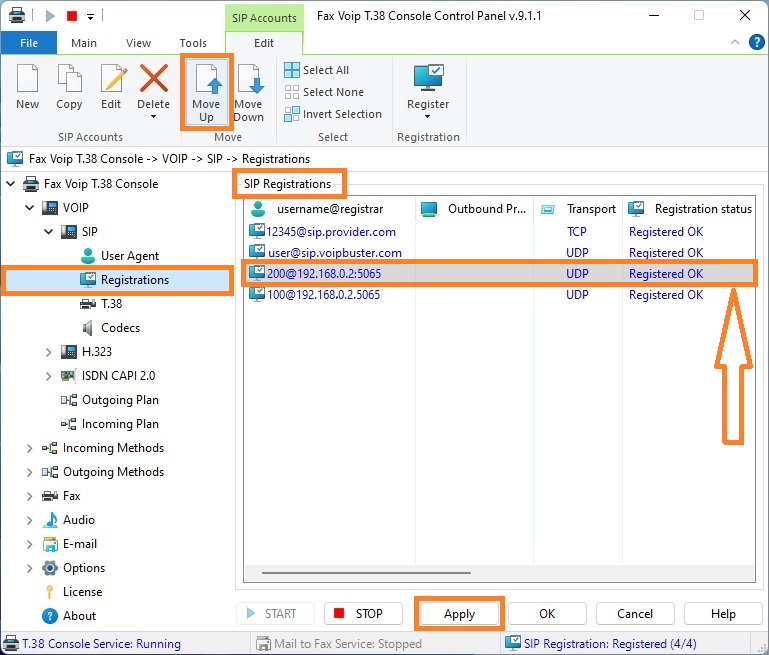Screen dimensions: 769x655
Task: Switch to the Tools ribbon tab
Action: [193, 43]
